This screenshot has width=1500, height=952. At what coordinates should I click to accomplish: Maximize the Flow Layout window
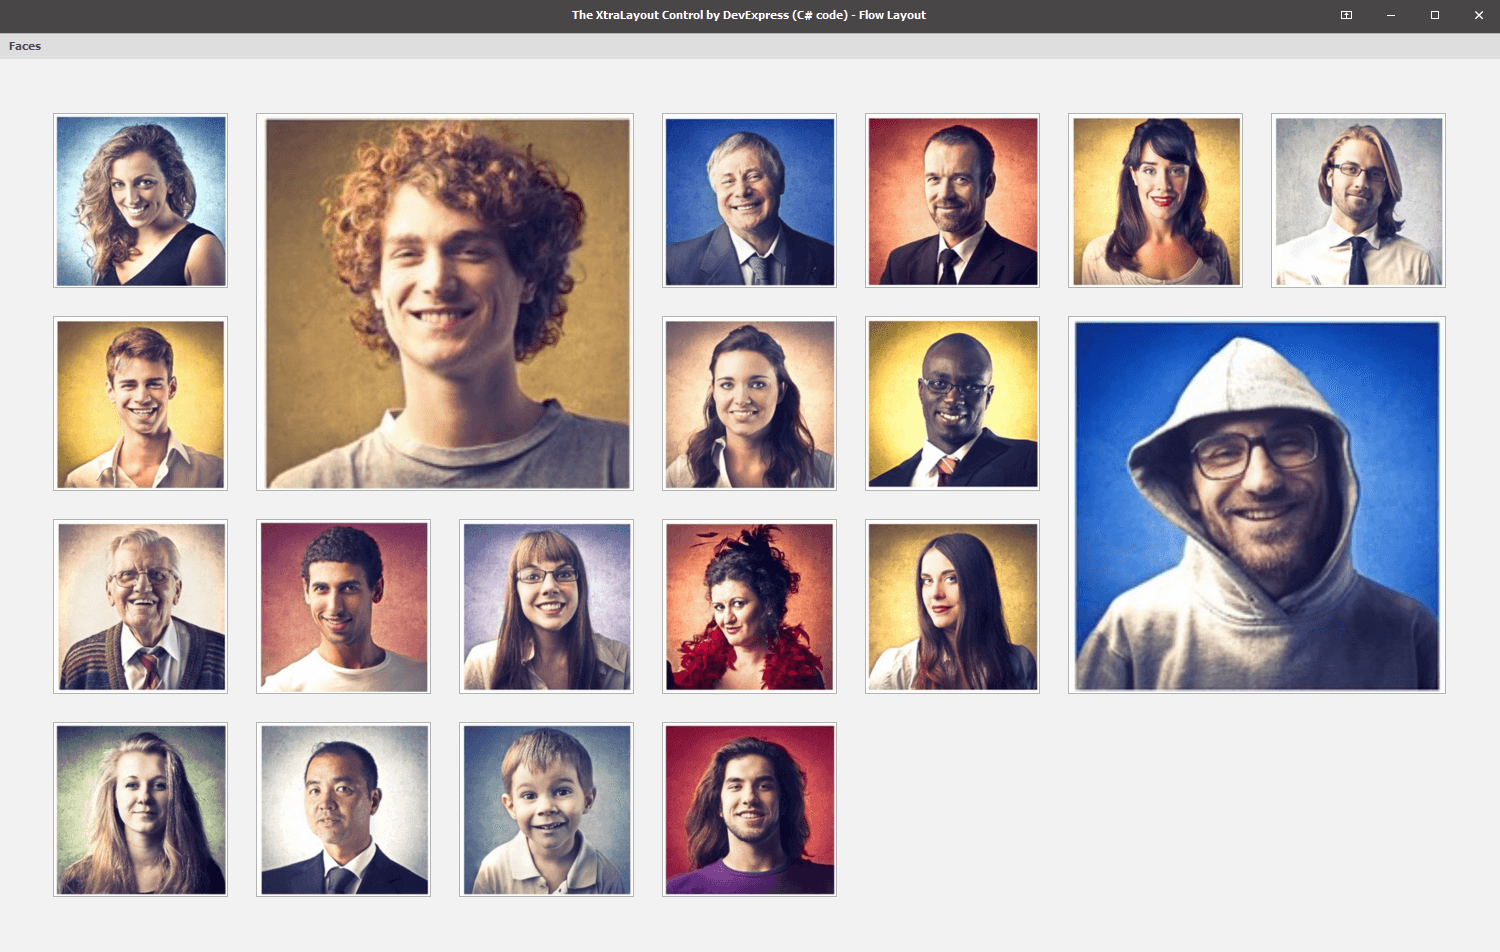point(1434,15)
